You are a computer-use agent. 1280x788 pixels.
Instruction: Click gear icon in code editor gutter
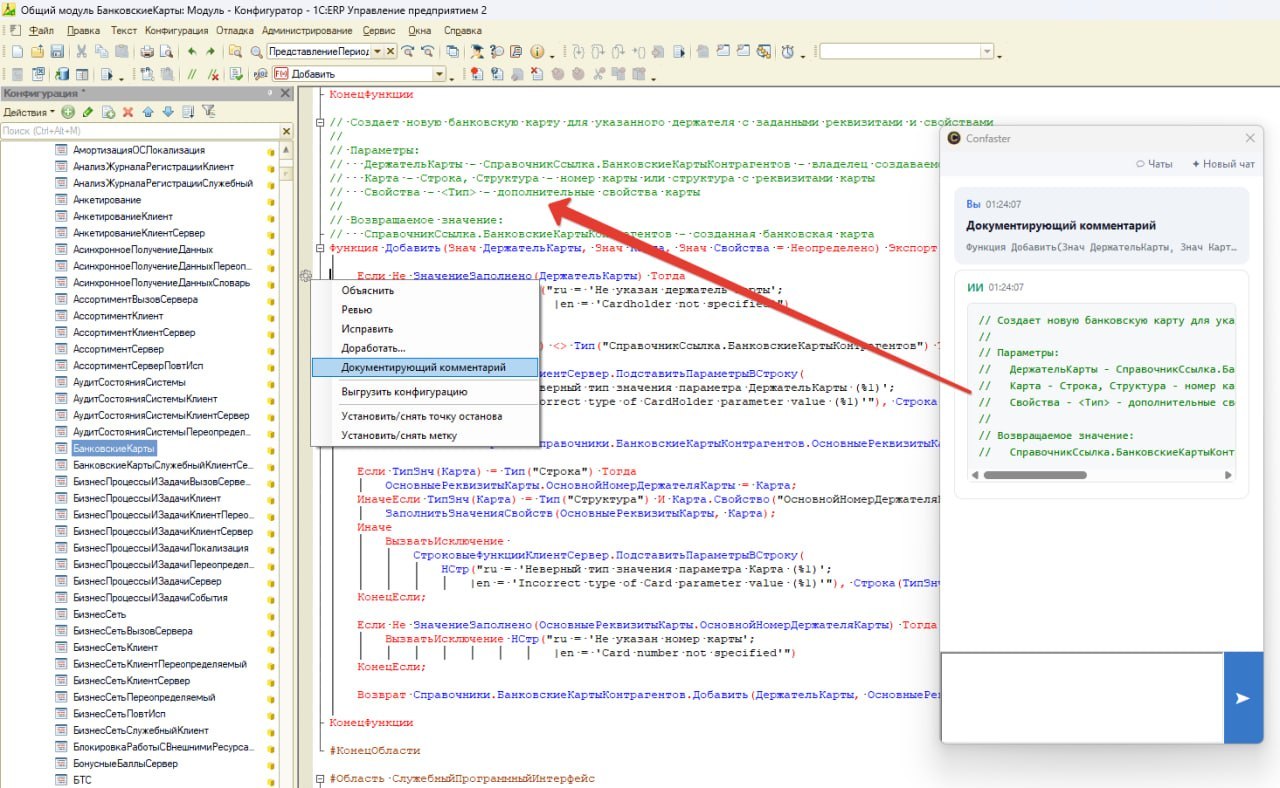(306, 276)
